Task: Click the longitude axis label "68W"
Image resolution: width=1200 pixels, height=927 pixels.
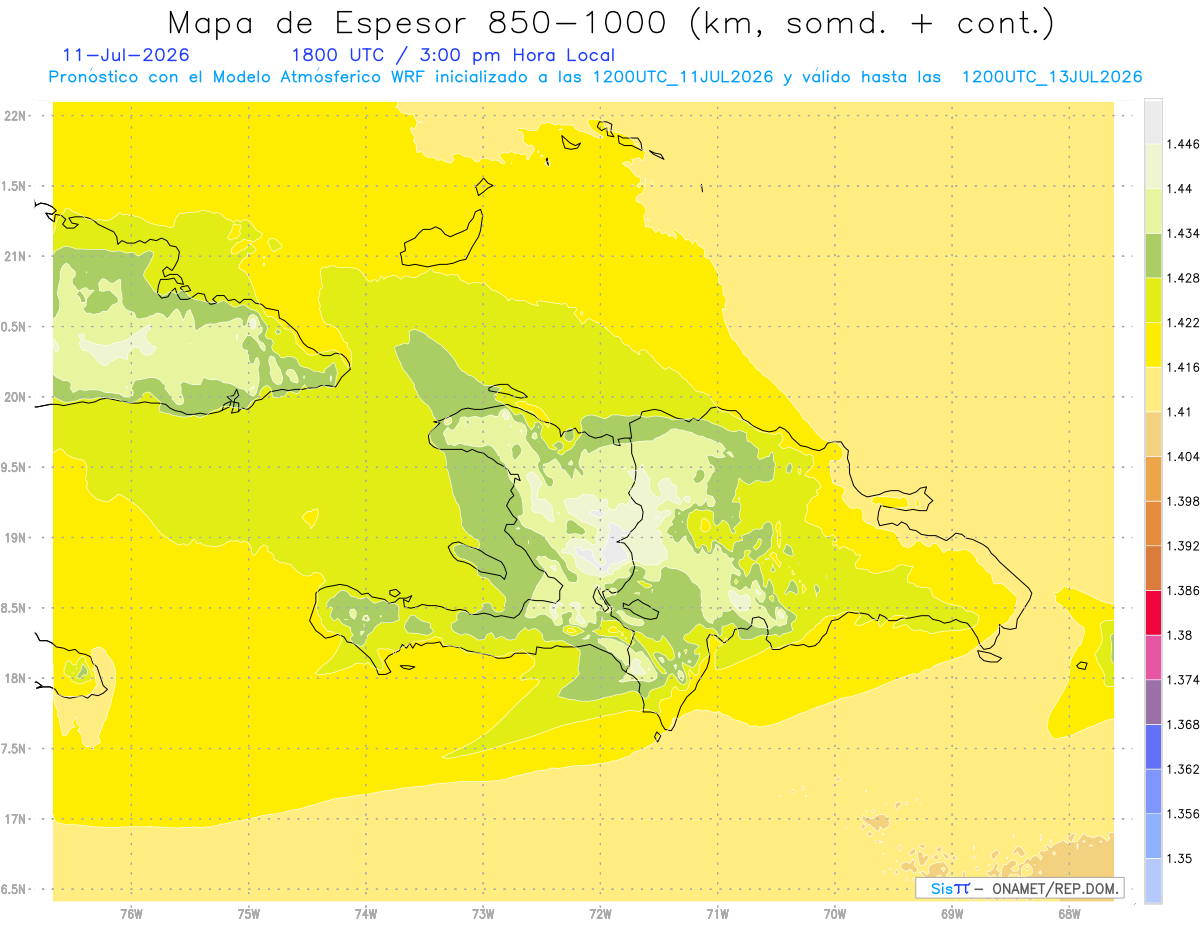Action: coord(1069,913)
